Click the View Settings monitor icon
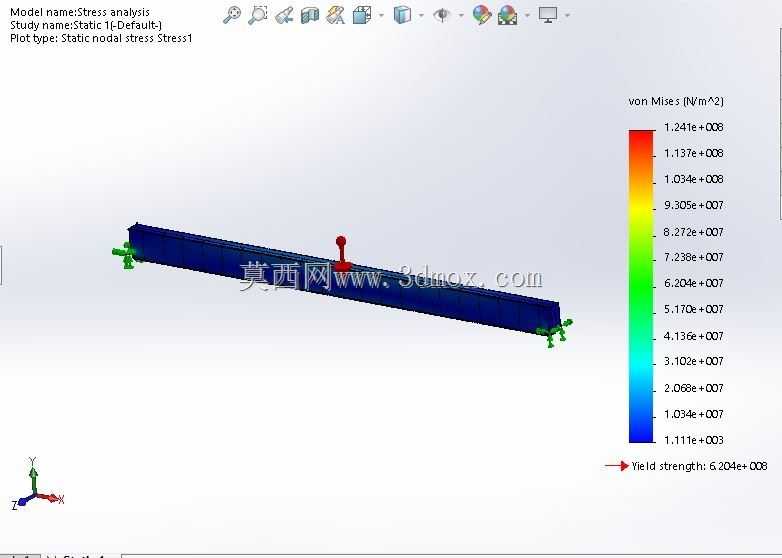This screenshot has height=558, width=782. pyautogui.click(x=548, y=14)
